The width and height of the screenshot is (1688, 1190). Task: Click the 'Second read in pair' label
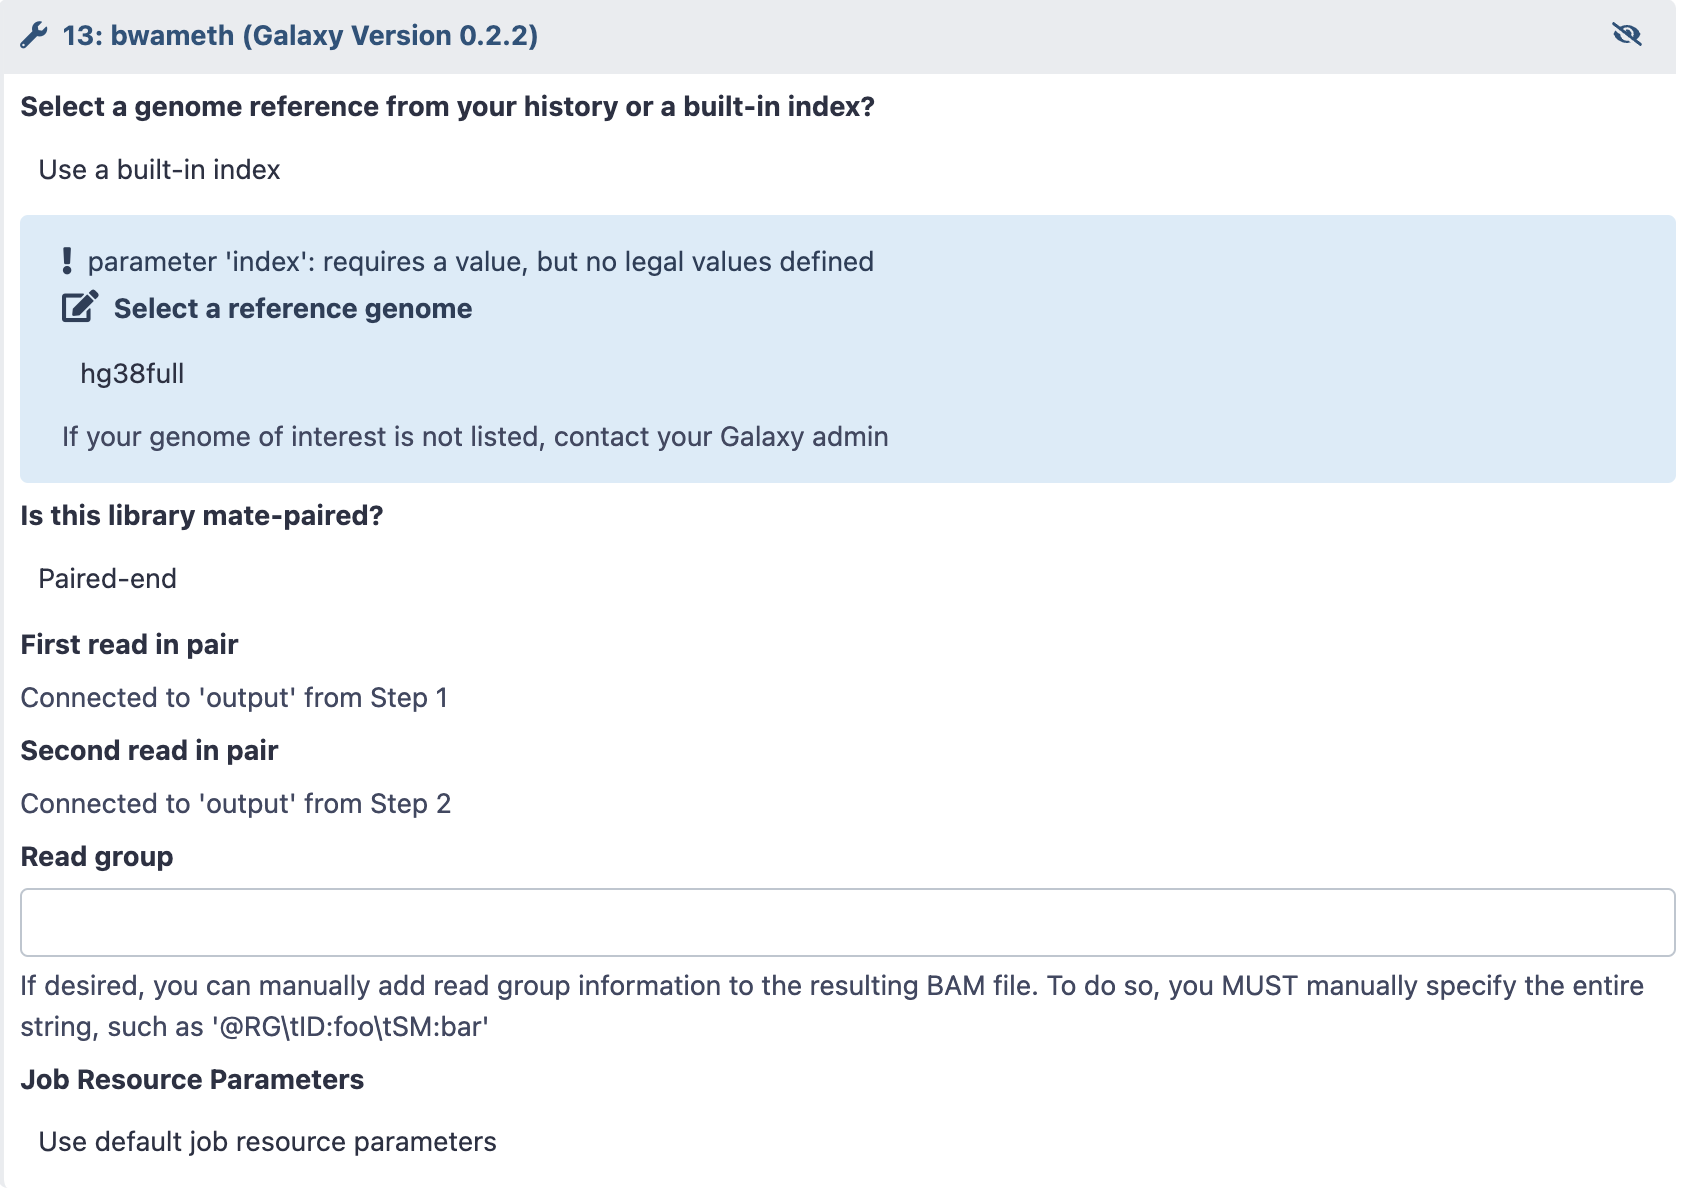pyautogui.click(x=149, y=750)
